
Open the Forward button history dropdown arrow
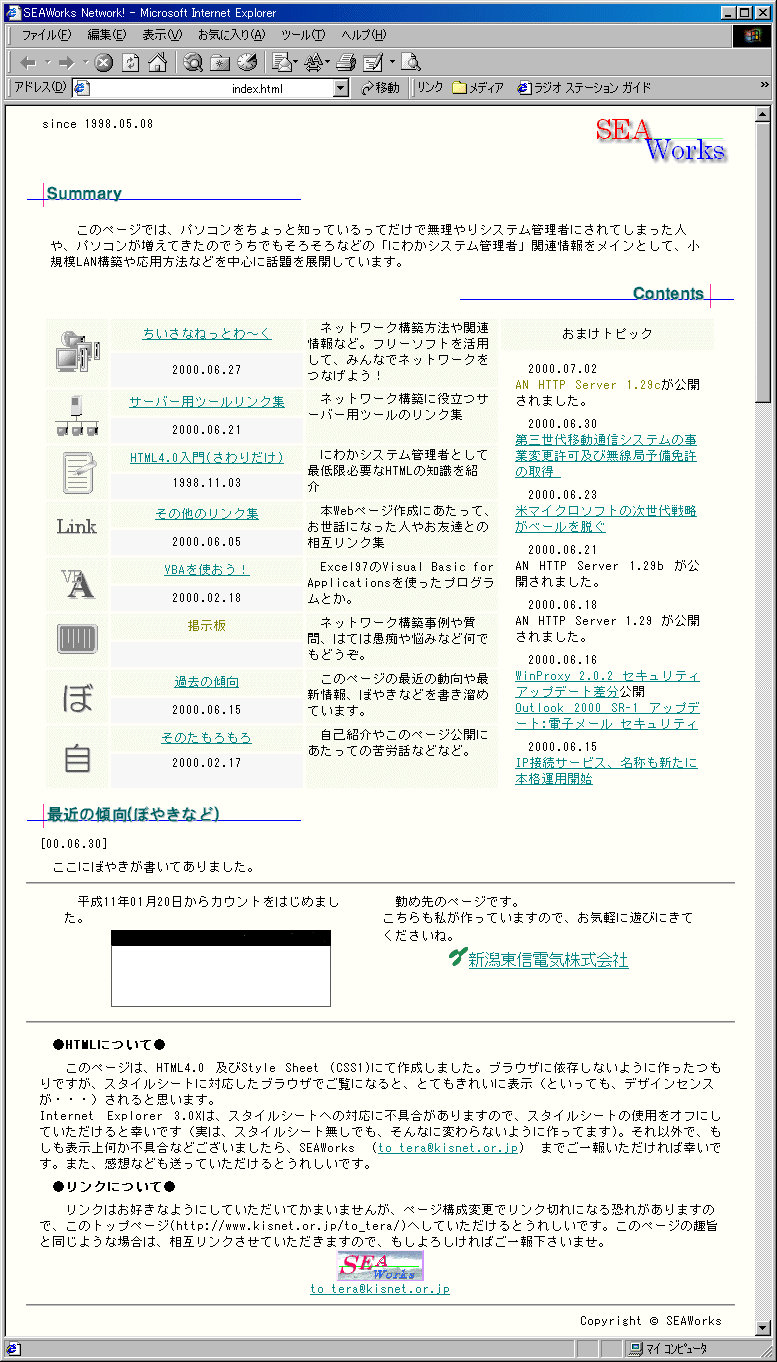click(x=86, y=63)
